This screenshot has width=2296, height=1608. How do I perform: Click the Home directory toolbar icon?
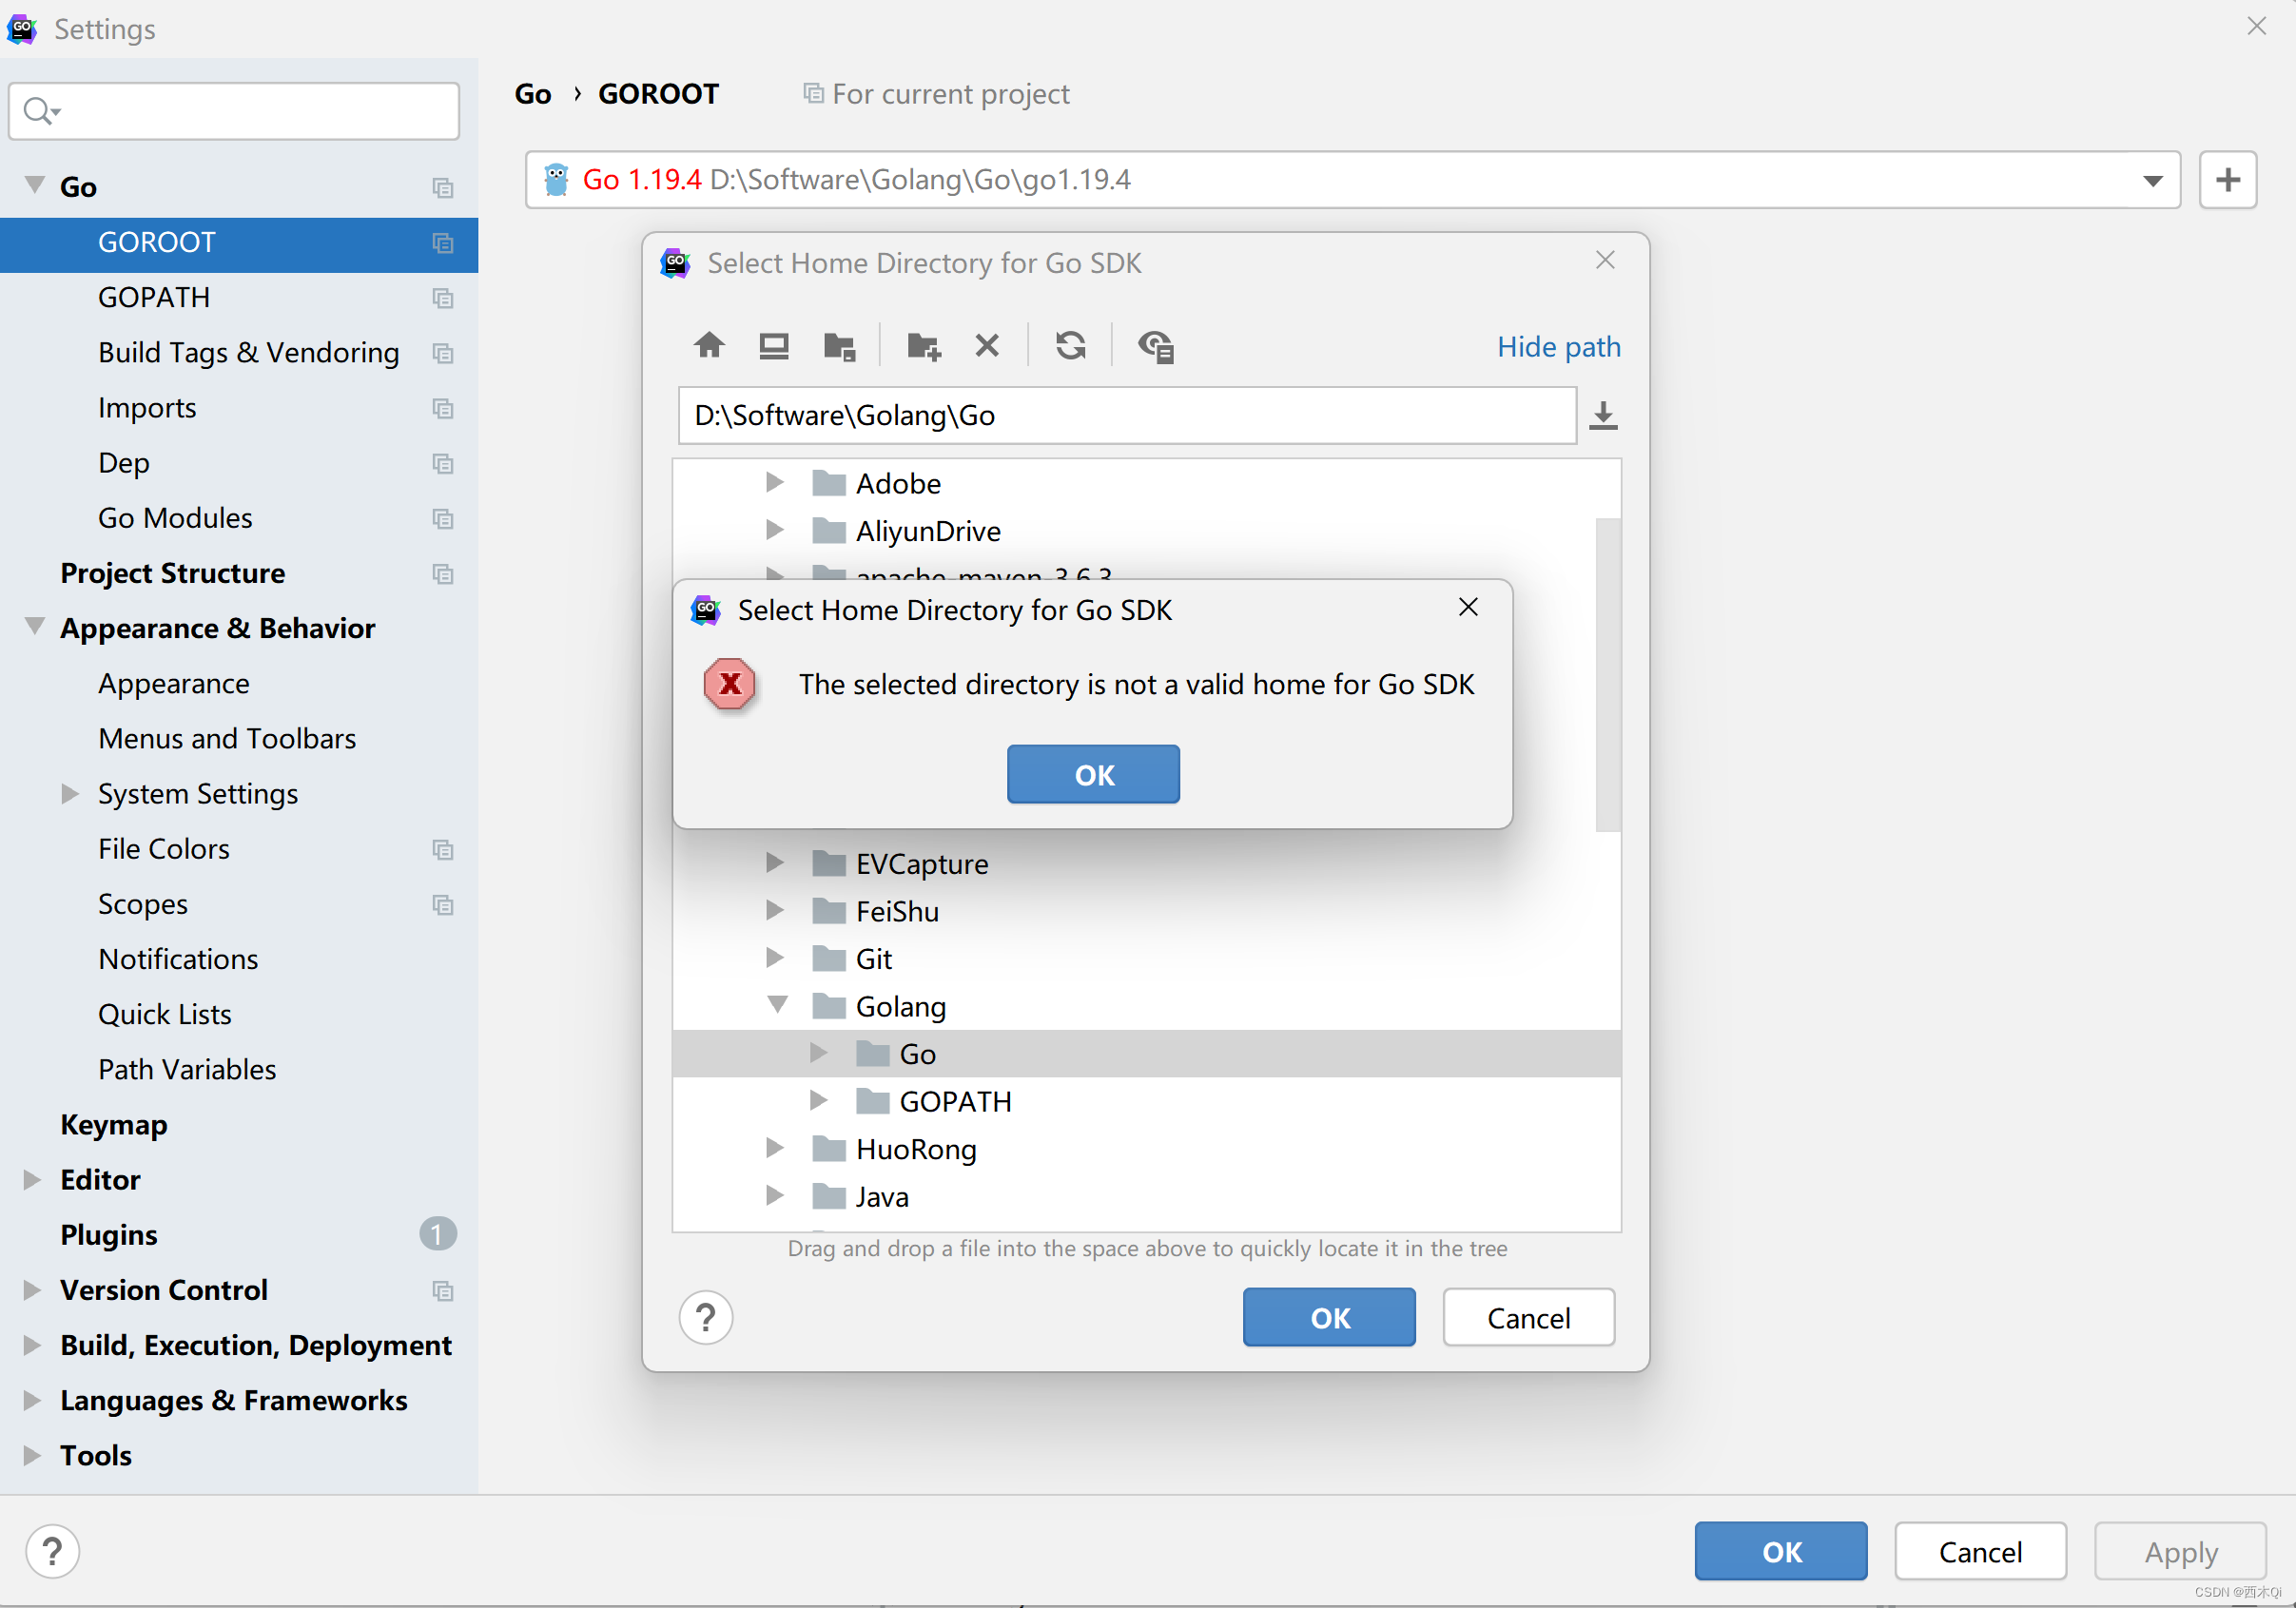pyautogui.click(x=709, y=346)
